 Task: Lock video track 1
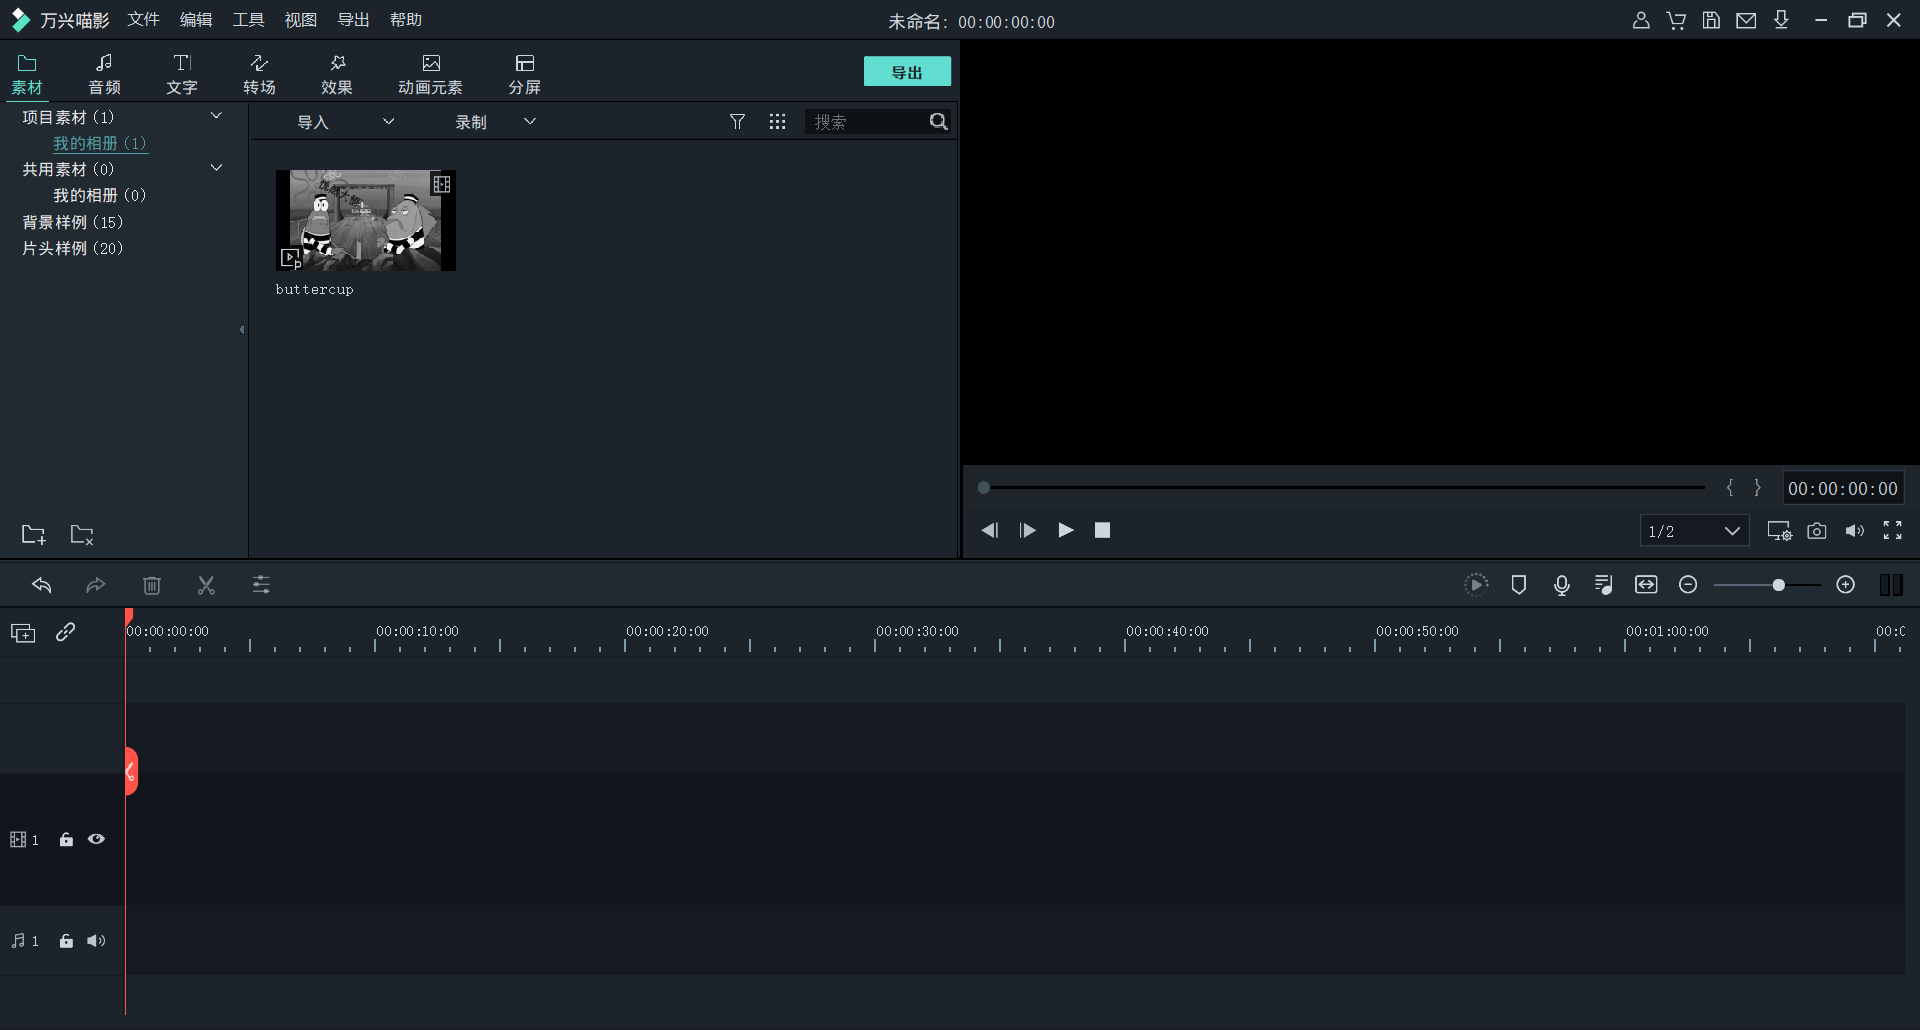(66, 840)
